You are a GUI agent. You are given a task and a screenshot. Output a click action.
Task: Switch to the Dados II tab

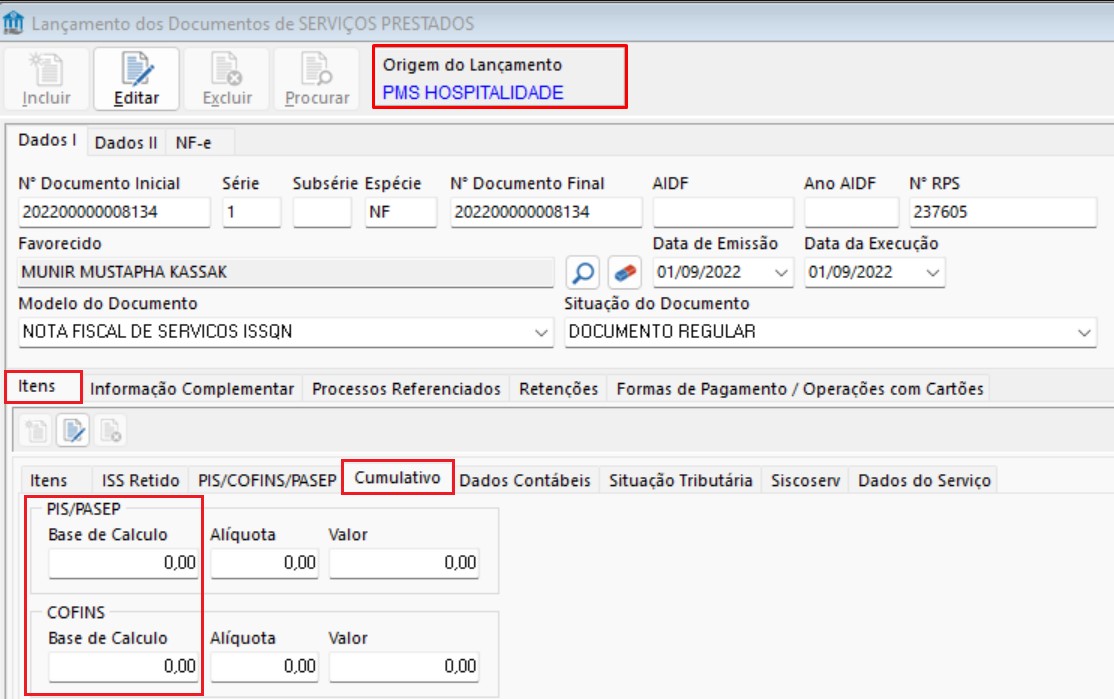click(126, 143)
